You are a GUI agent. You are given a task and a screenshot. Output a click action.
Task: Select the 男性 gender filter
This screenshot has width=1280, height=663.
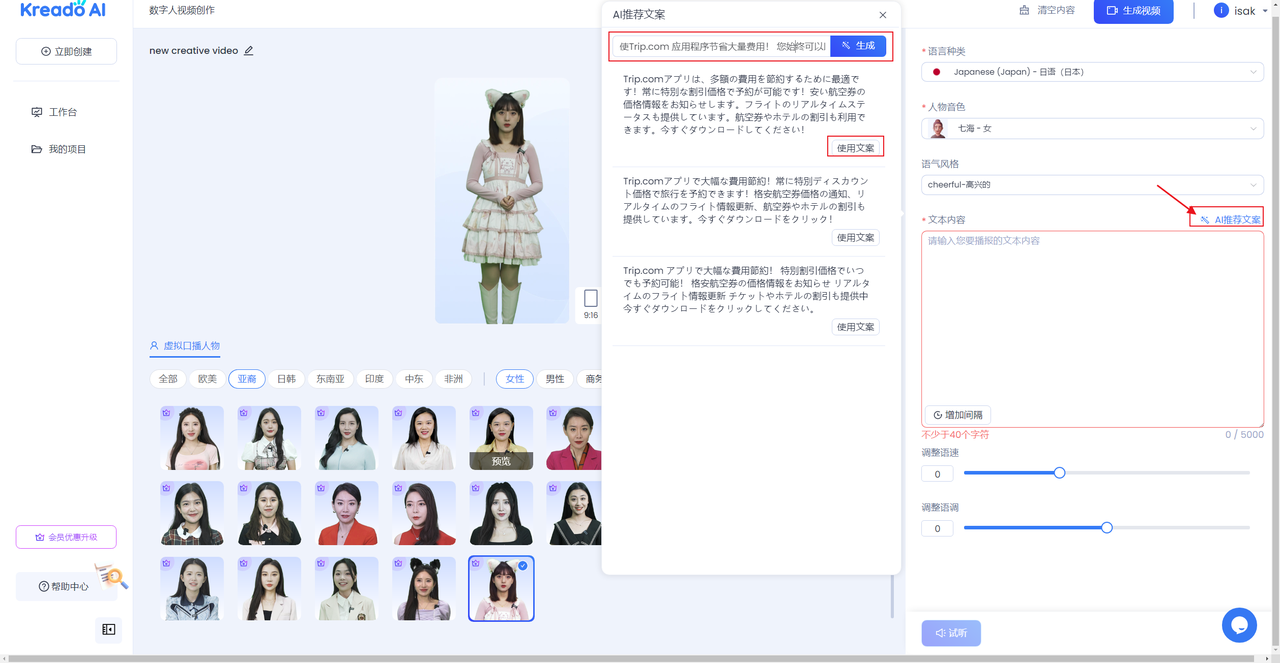tap(555, 379)
